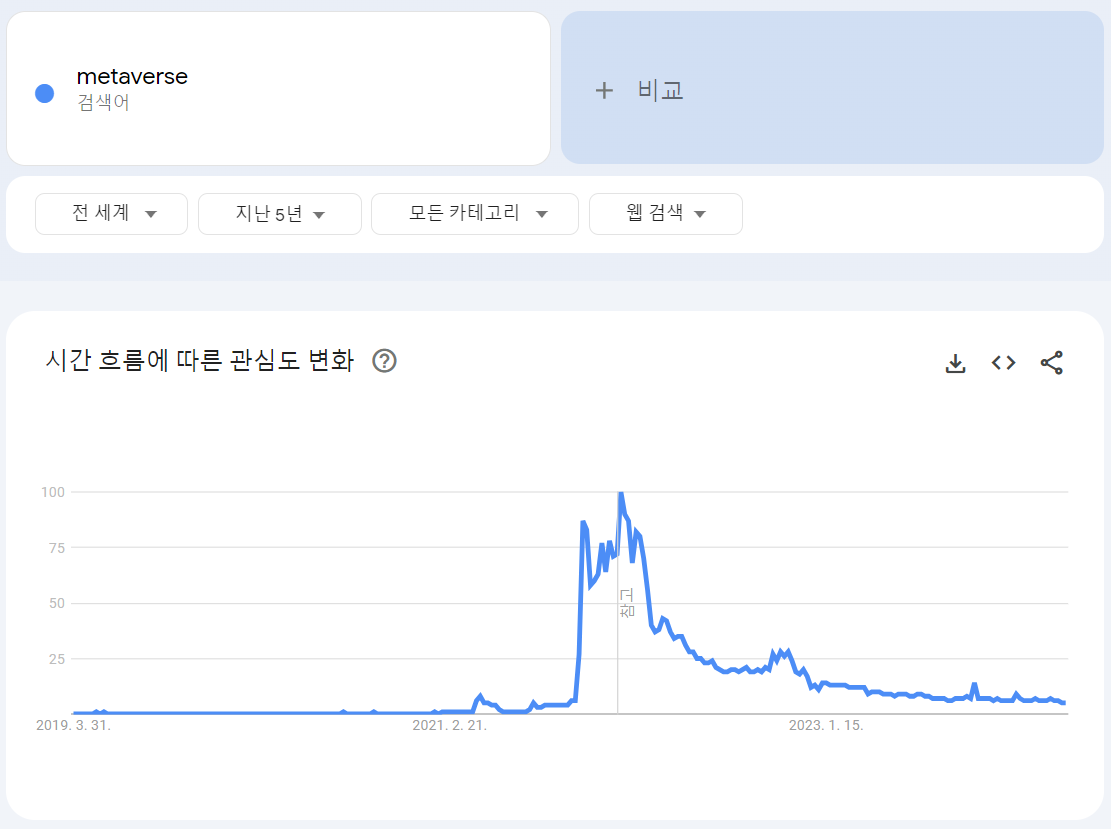Download the interest-over-time chart data

tap(955, 364)
